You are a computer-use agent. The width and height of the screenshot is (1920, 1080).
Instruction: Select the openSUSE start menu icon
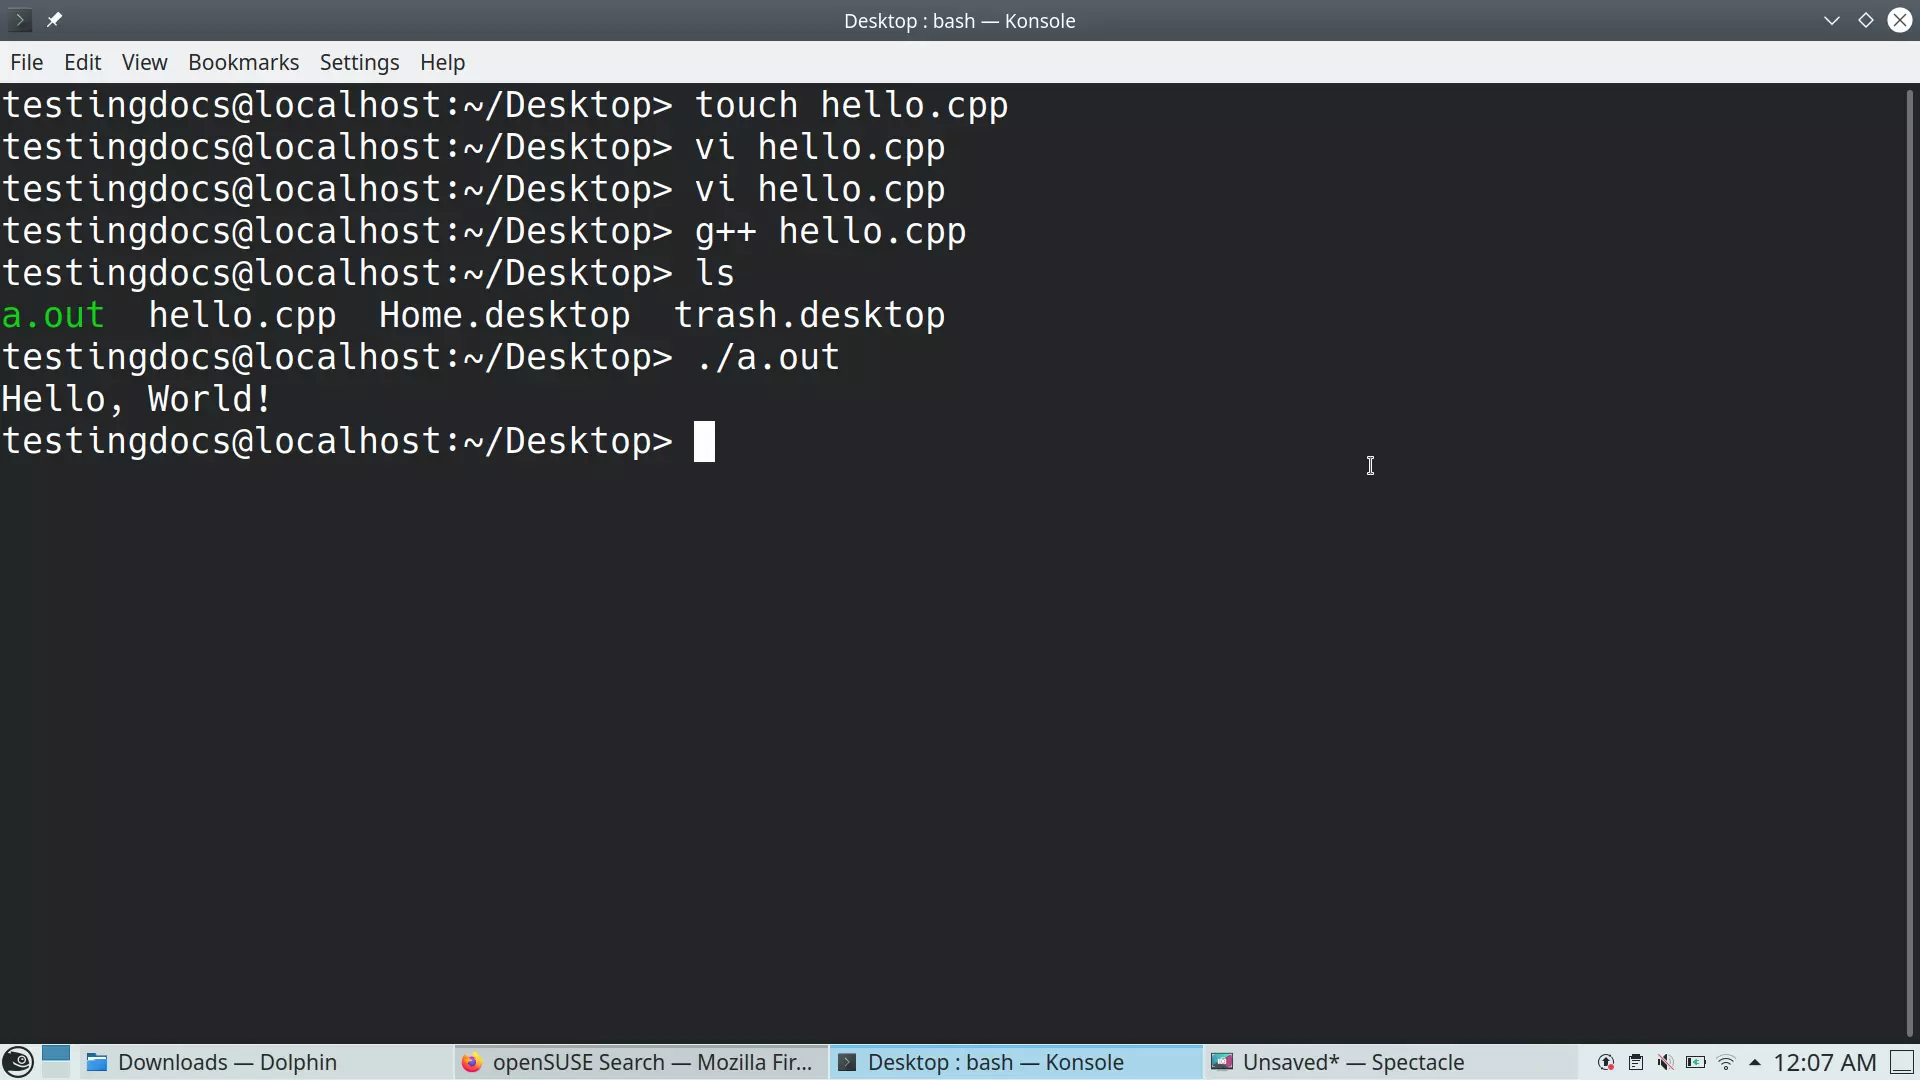tap(18, 1062)
